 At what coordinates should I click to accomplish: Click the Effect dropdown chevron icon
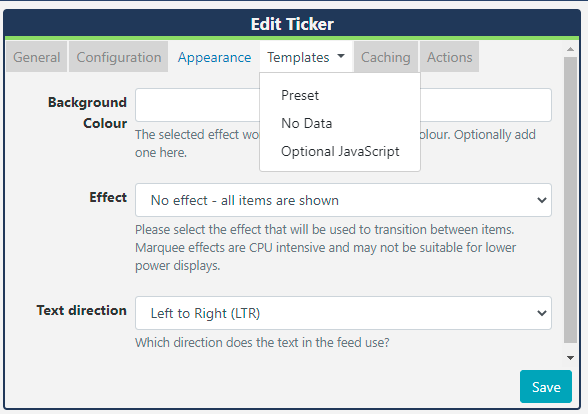click(542, 200)
